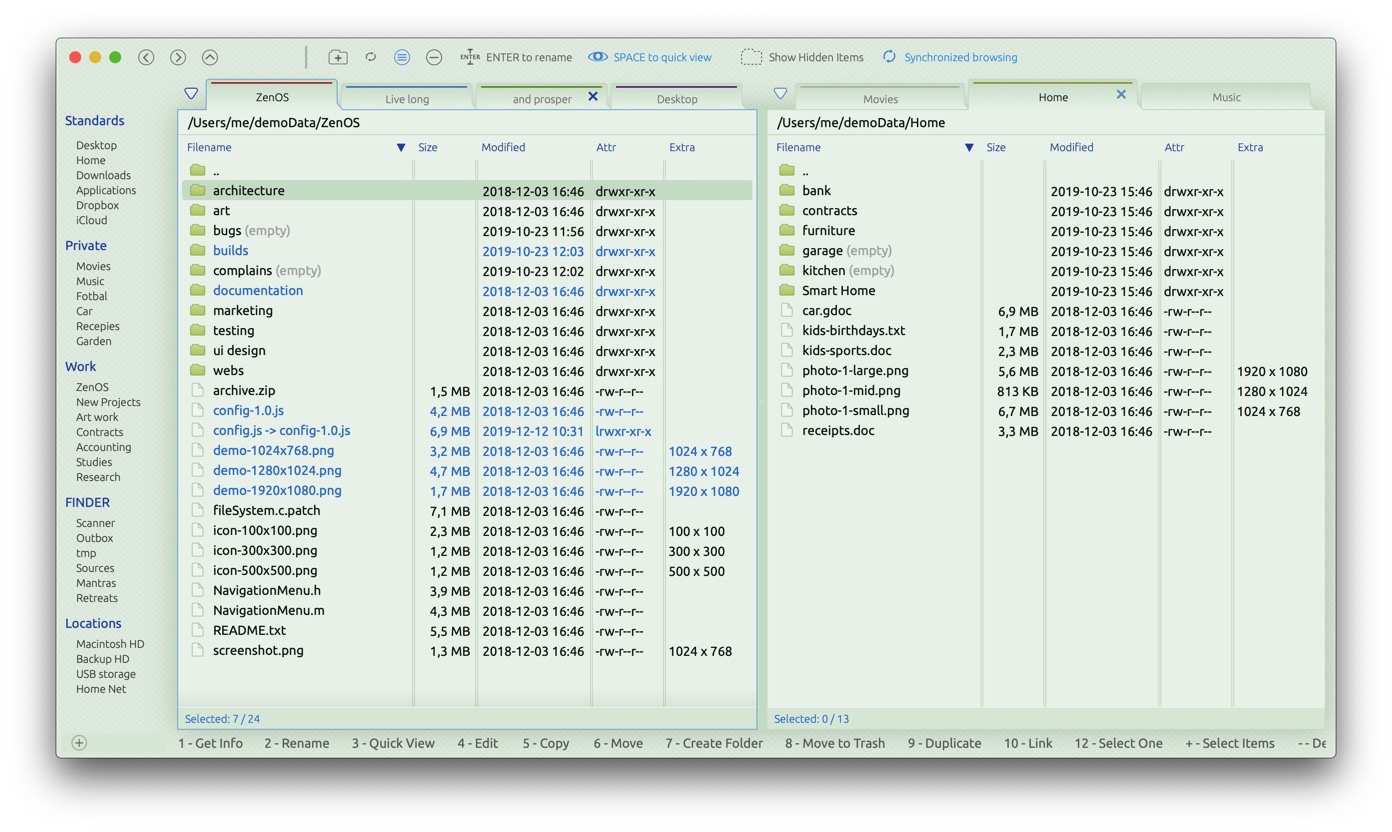Click the new folder toolbar icon
This screenshot has width=1392, height=832.
338,58
